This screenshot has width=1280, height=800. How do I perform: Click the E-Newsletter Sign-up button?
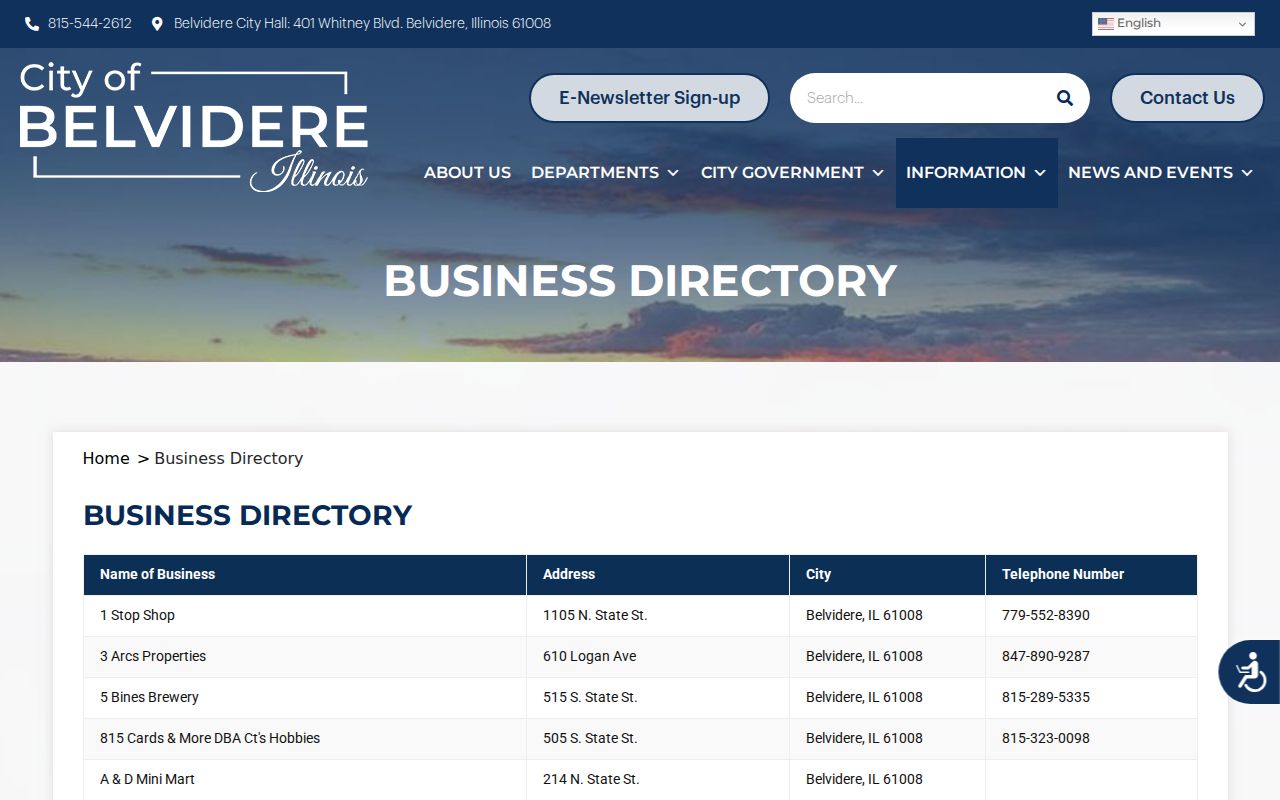[x=649, y=98]
